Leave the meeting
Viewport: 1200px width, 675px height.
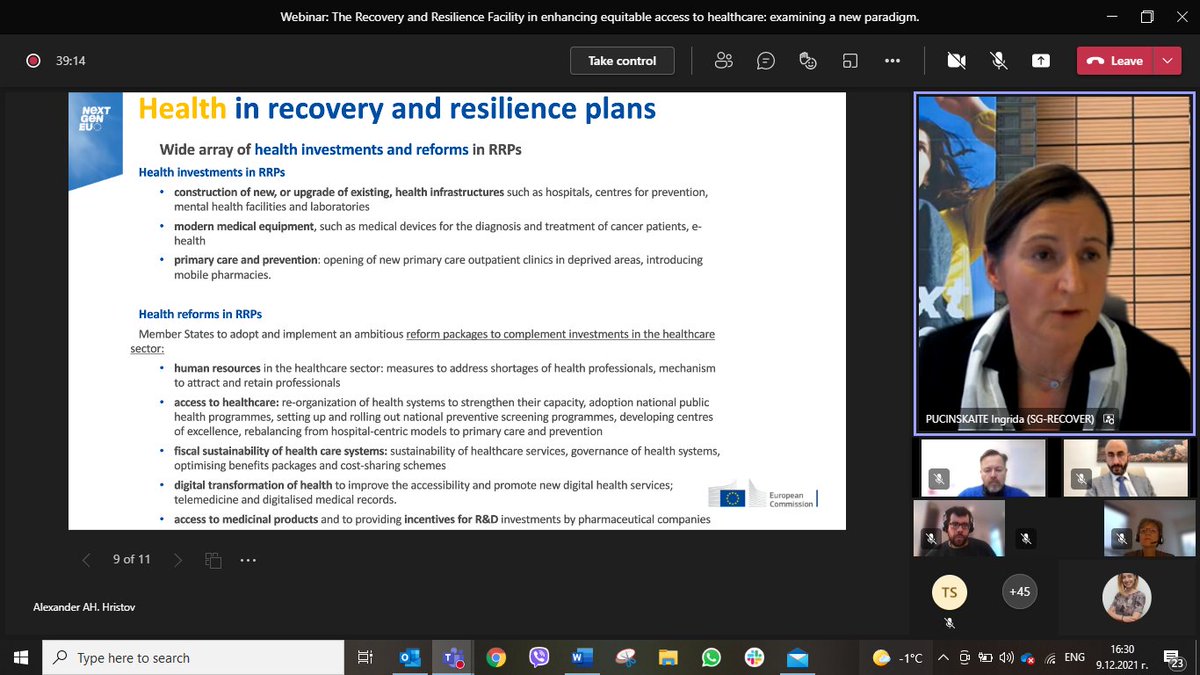[1115, 61]
